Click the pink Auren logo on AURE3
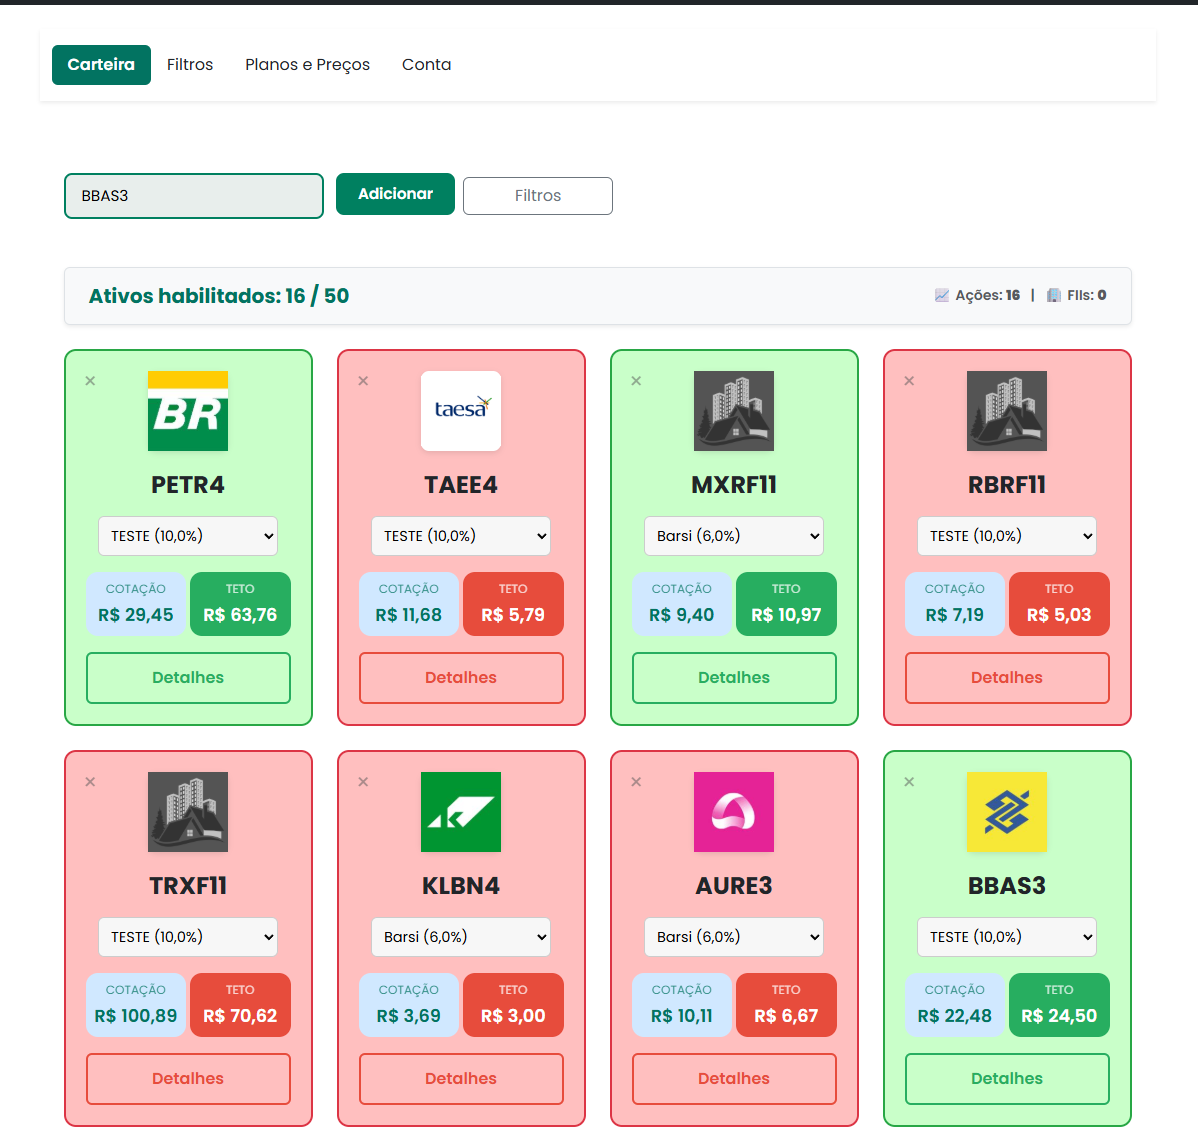The height and width of the screenshot is (1138, 1198). pos(734,812)
